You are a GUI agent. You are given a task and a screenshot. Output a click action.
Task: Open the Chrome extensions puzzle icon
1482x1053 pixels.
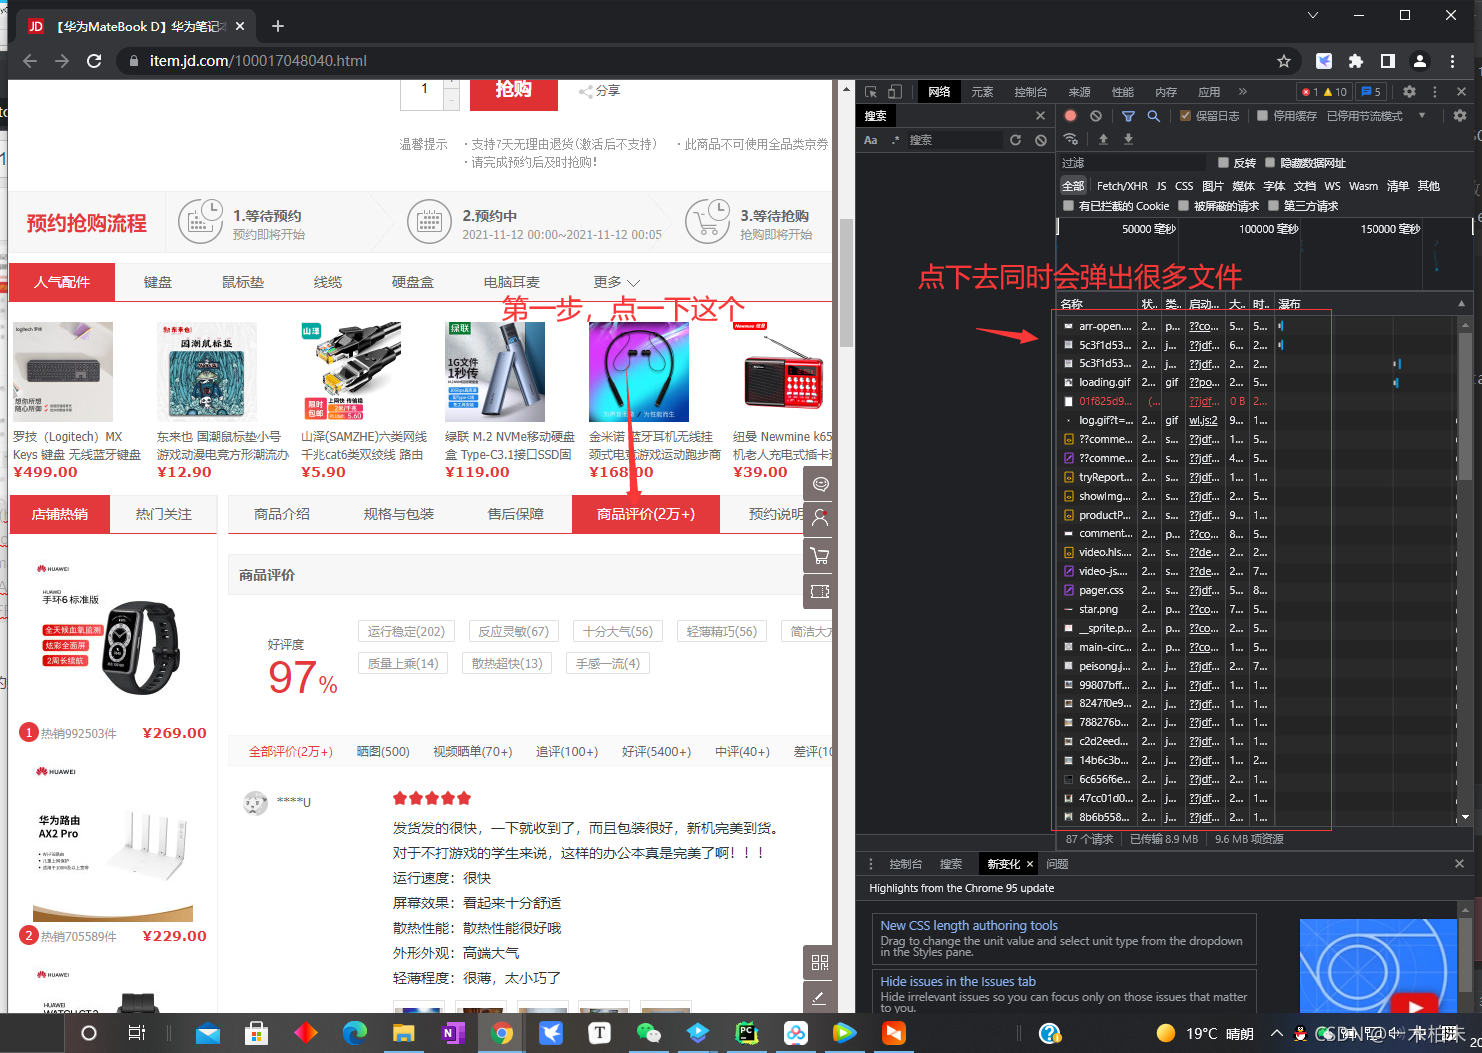tap(1356, 61)
